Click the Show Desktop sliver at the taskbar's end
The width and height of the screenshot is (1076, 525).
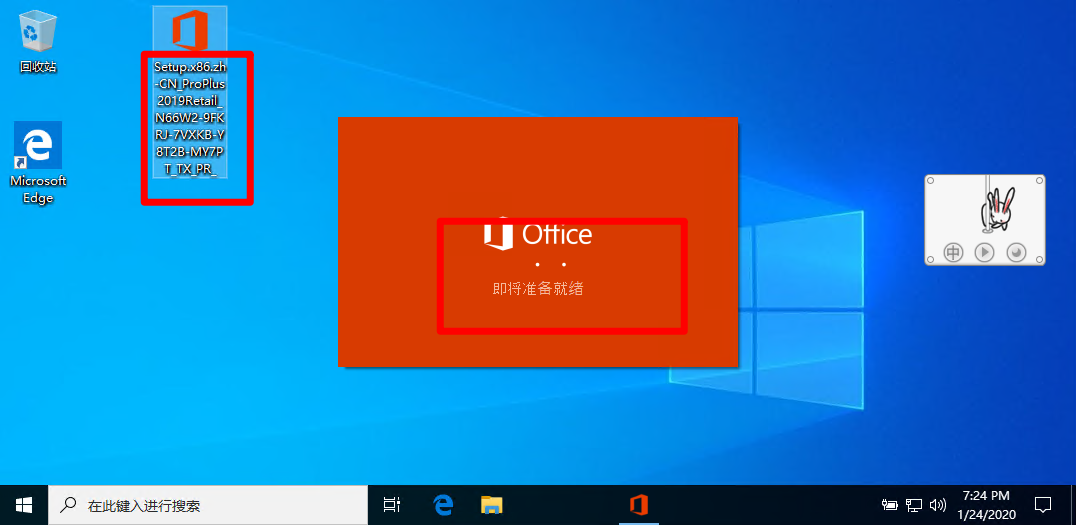click(x=1073, y=506)
